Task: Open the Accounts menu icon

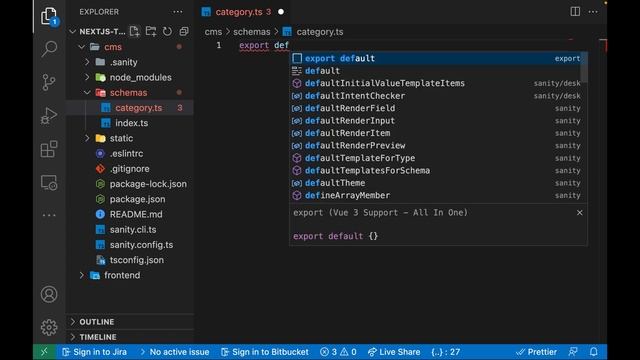Action: click(x=49, y=294)
